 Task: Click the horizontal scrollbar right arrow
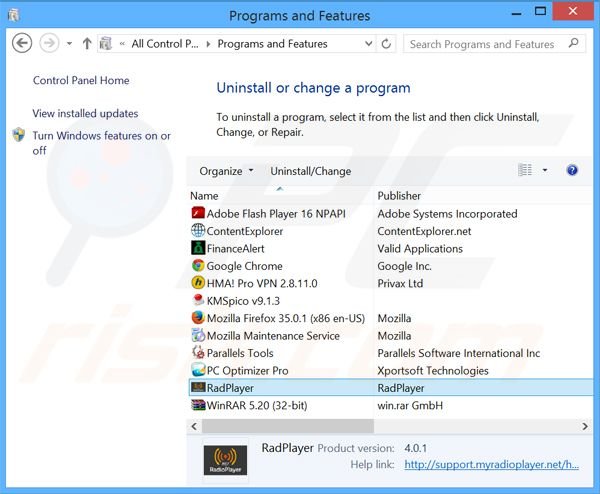point(585,426)
